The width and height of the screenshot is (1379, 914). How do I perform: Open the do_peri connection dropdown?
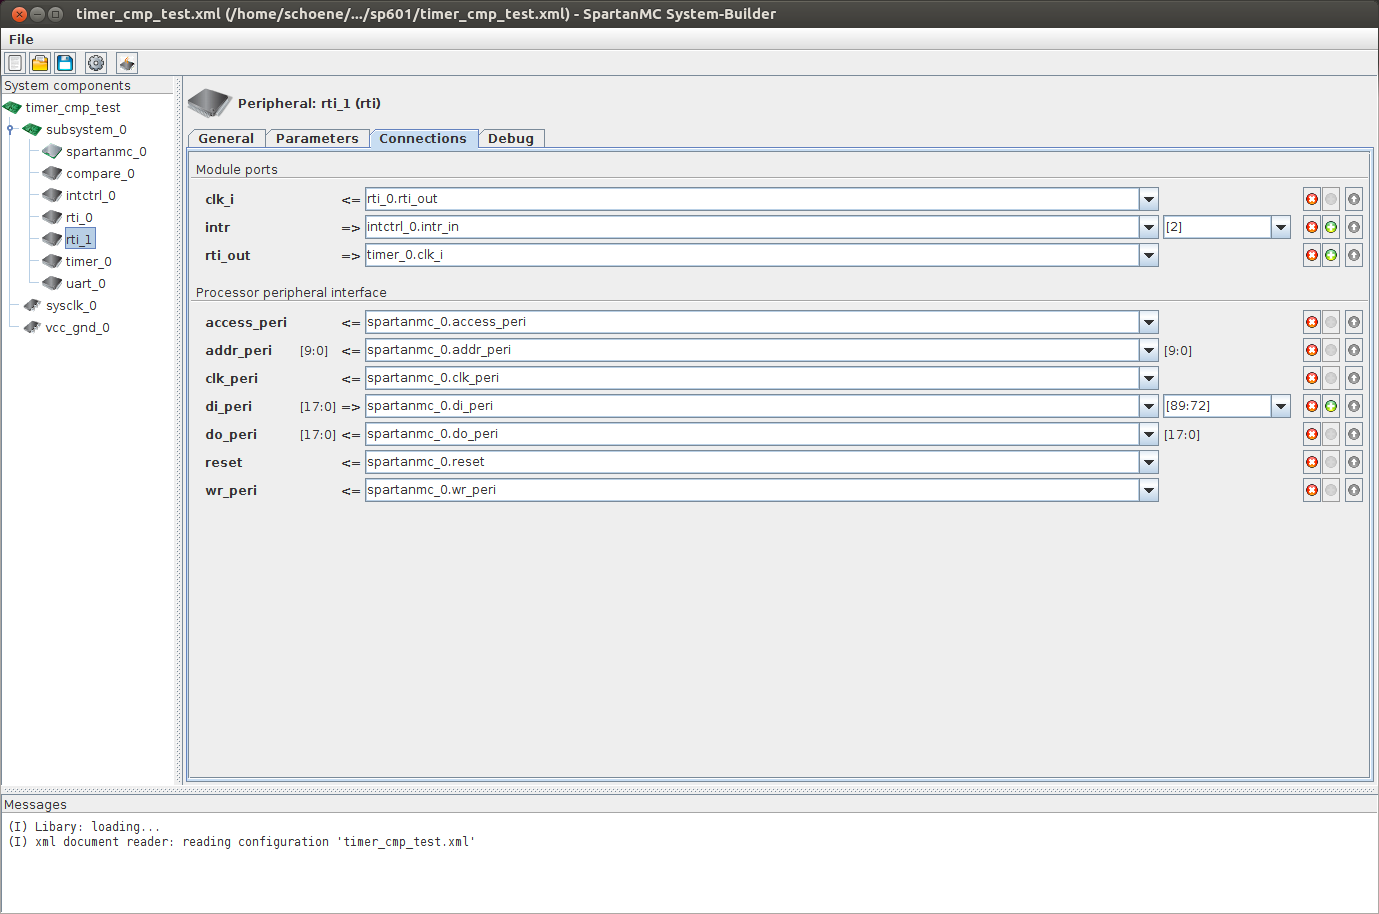coord(1149,434)
